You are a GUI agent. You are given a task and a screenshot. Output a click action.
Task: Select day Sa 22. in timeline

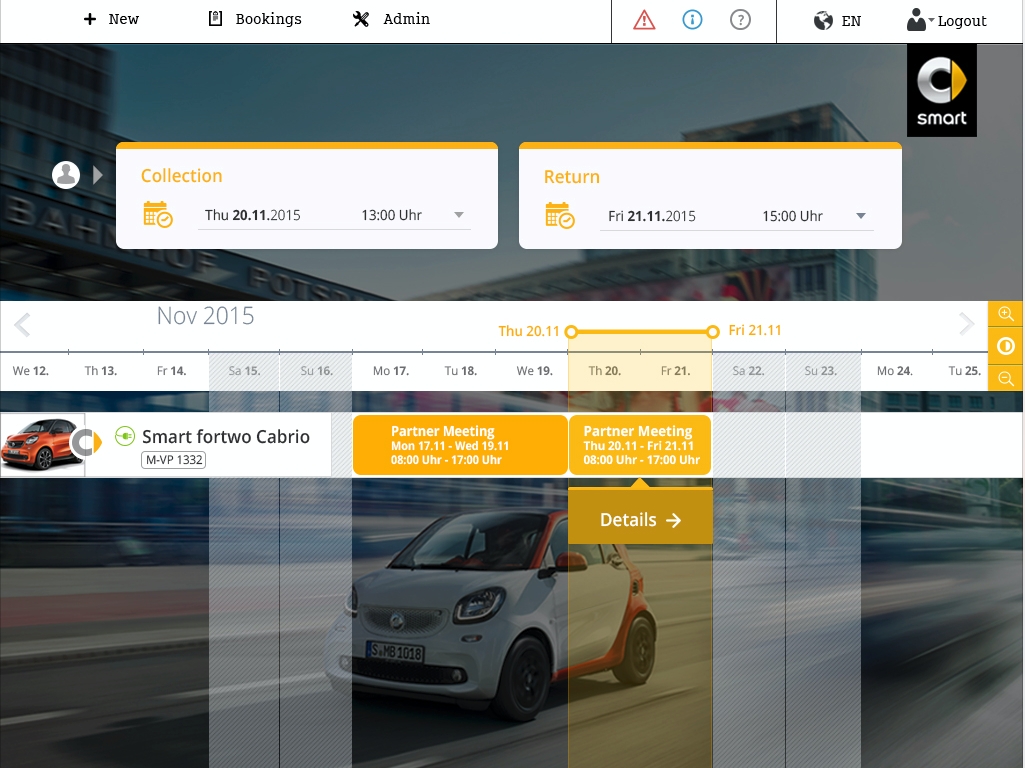click(748, 371)
